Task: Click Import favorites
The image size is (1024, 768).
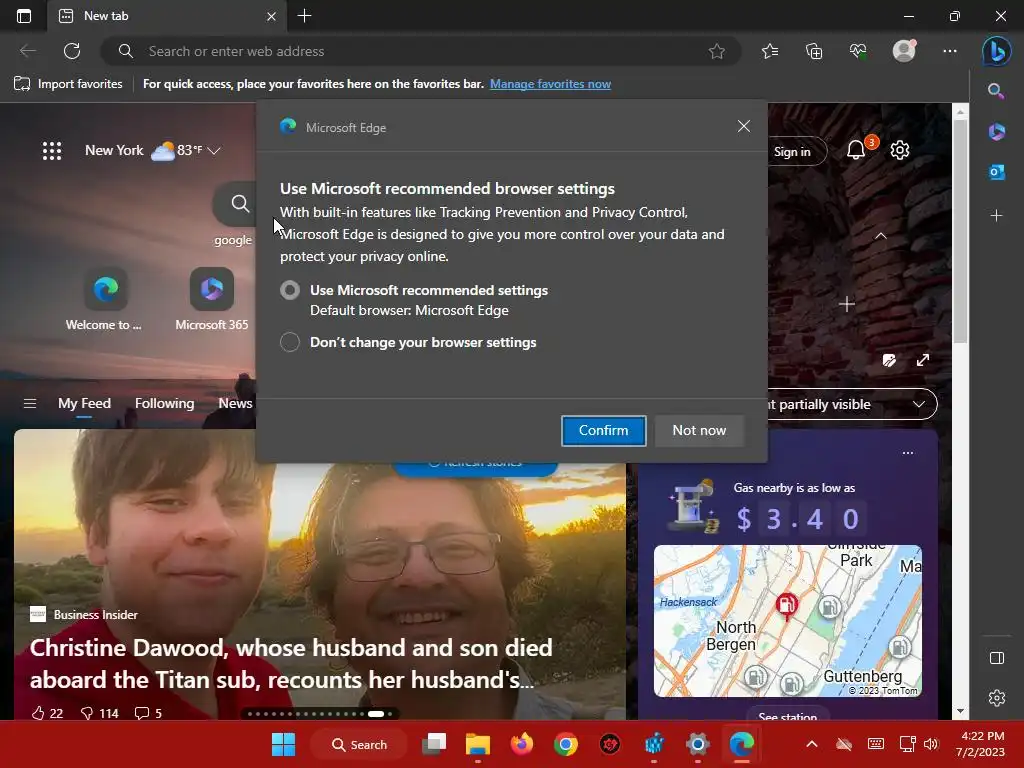Action: click(68, 84)
